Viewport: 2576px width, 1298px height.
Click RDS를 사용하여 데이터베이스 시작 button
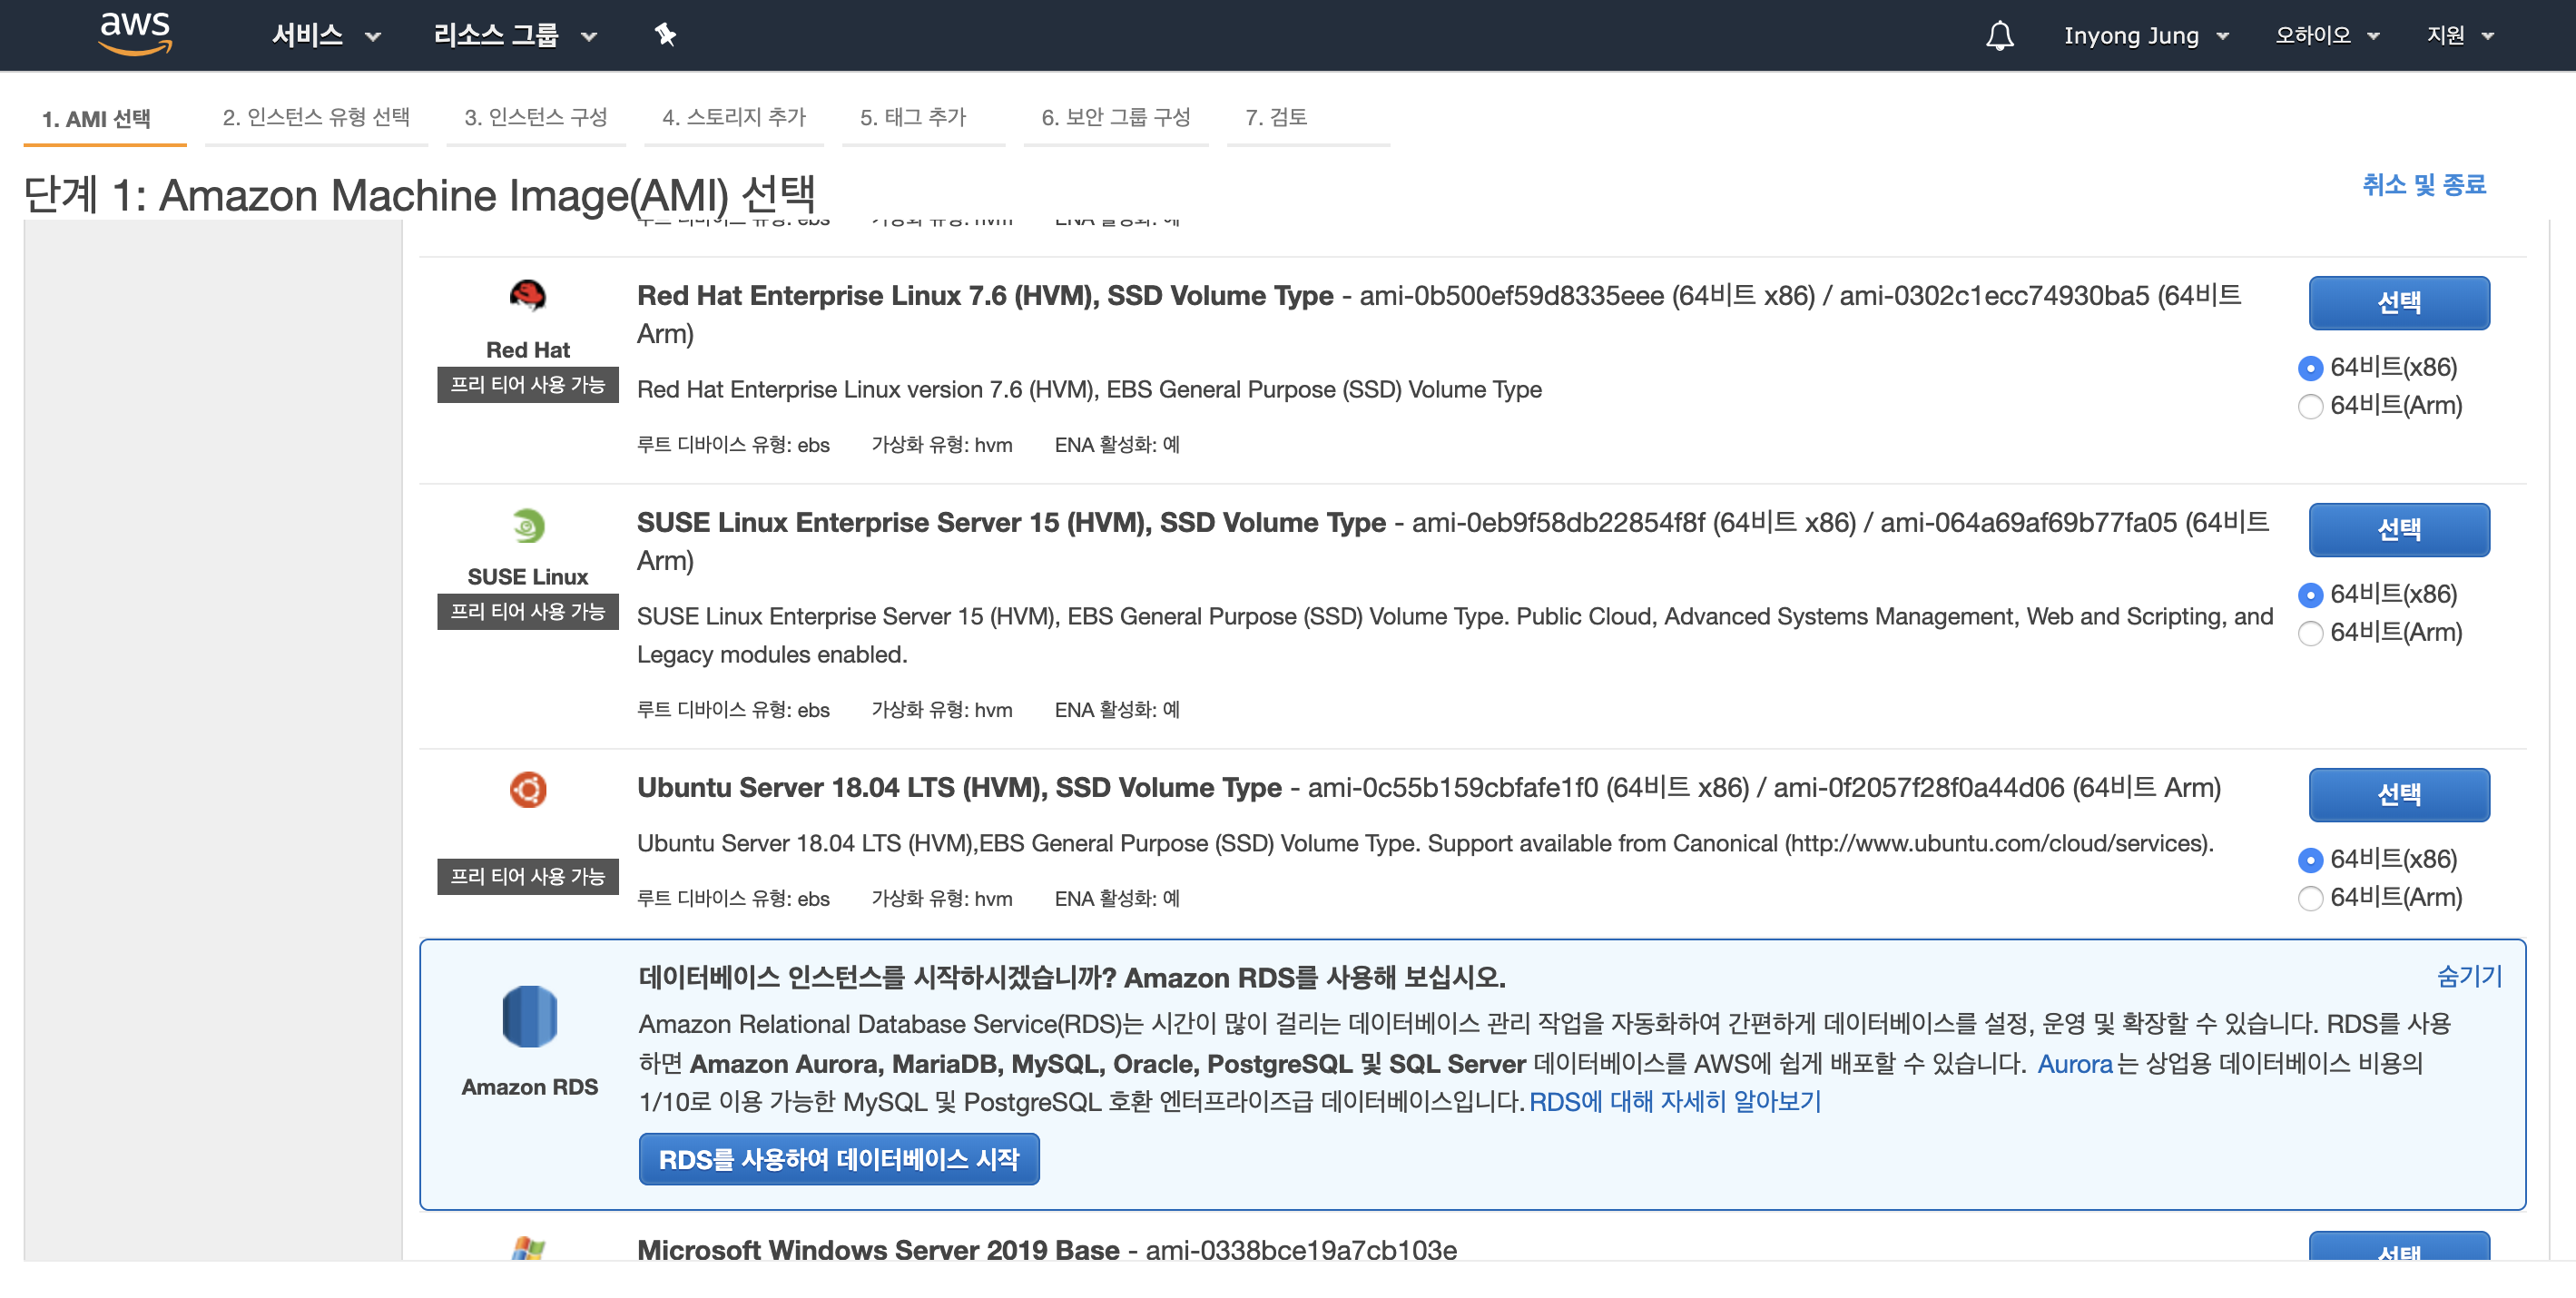click(x=838, y=1159)
